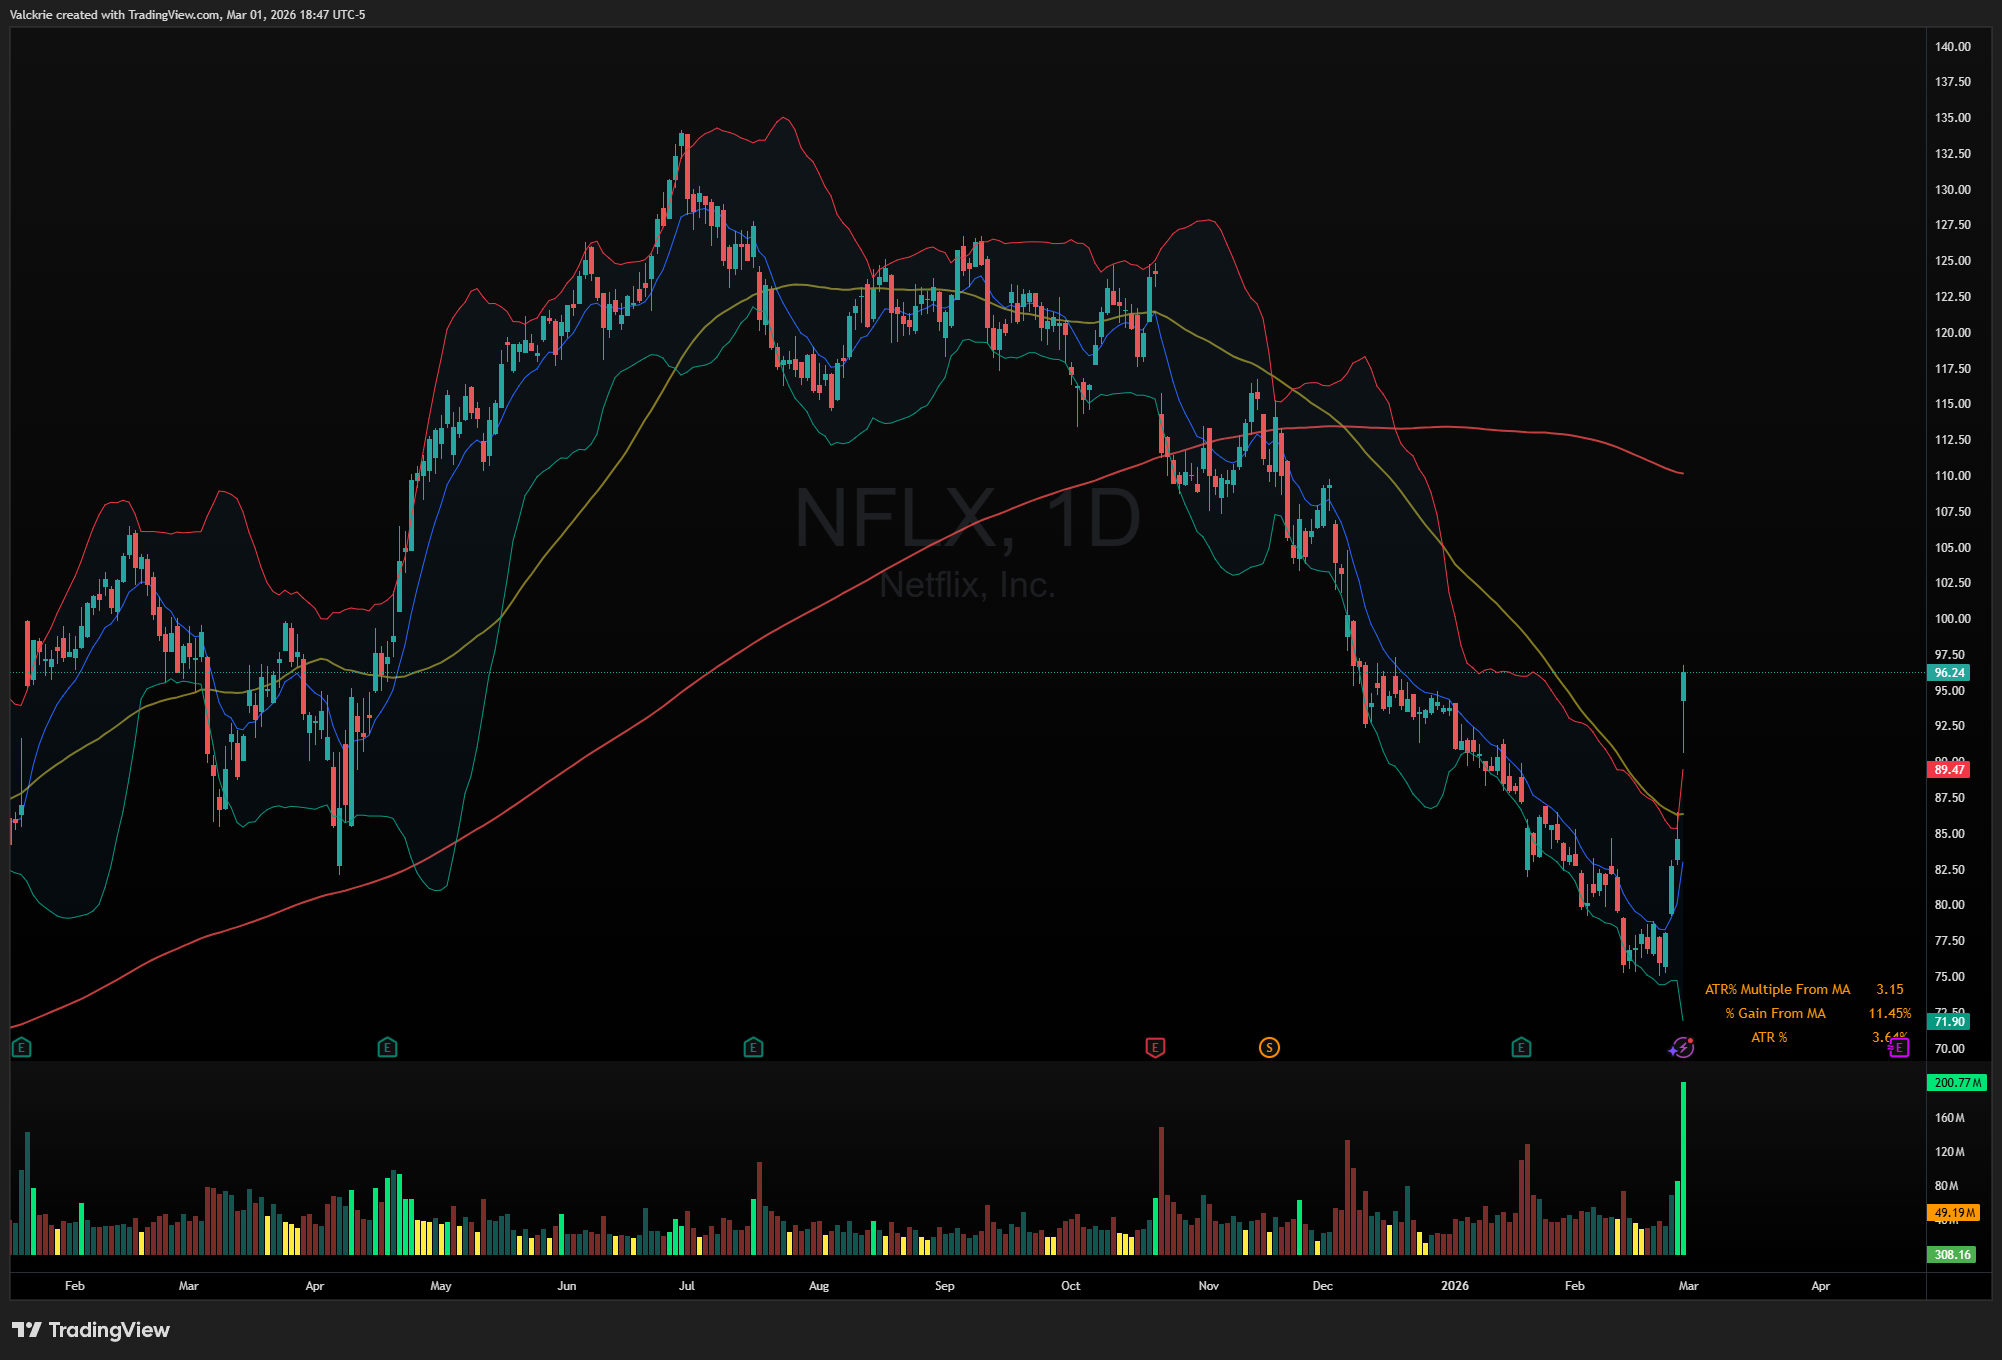Open the latest news lightning-bolt icon
This screenshot has width=2002, height=1360.
(1682, 1047)
